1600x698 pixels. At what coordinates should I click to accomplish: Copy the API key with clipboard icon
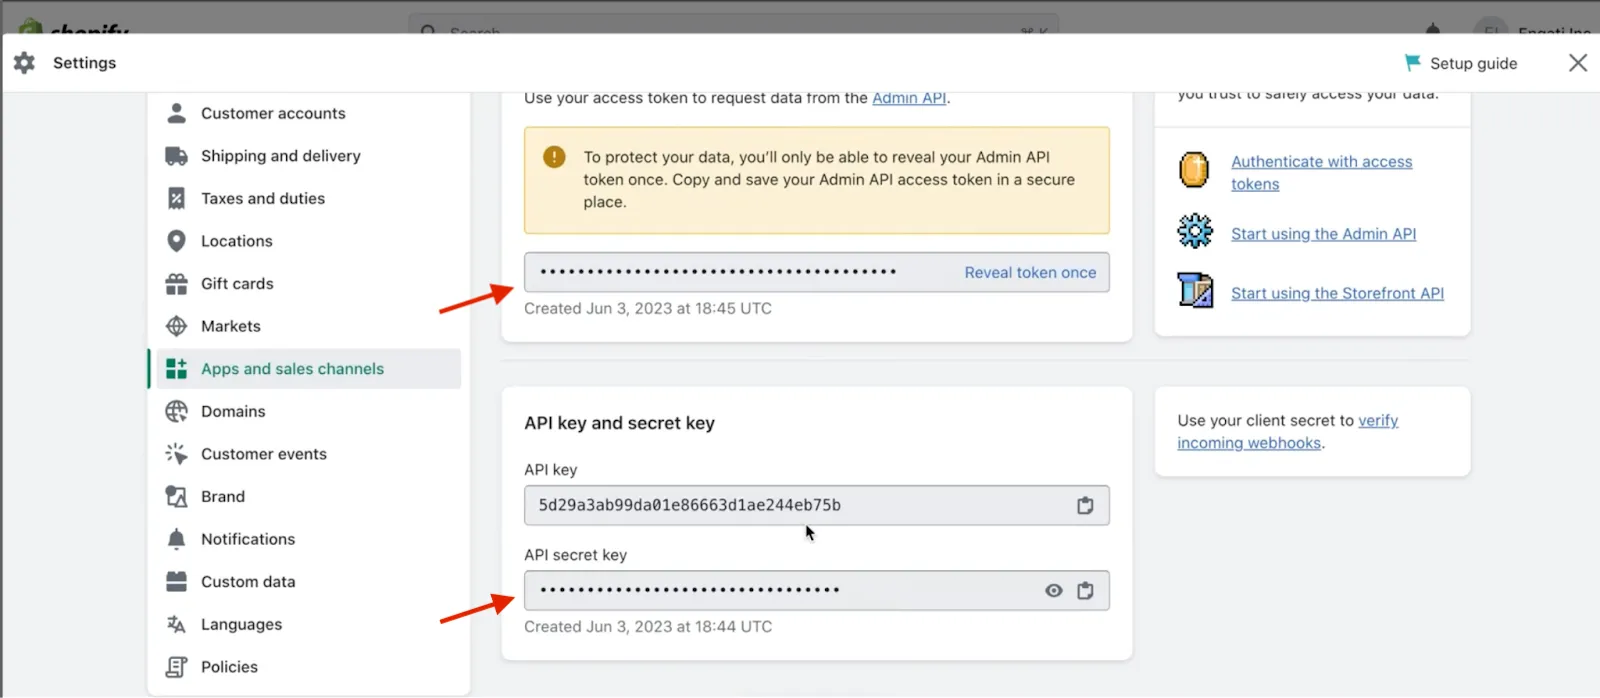click(1085, 505)
